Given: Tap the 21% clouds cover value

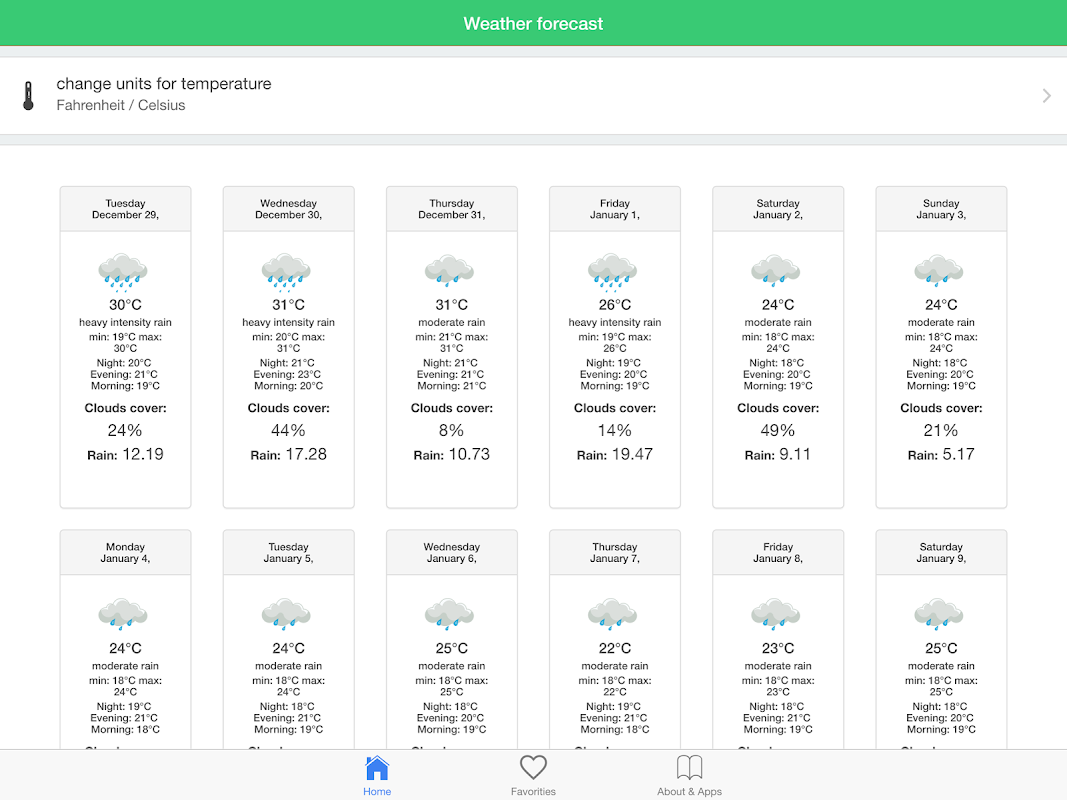Looking at the screenshot, I should [x=941, y=431].
